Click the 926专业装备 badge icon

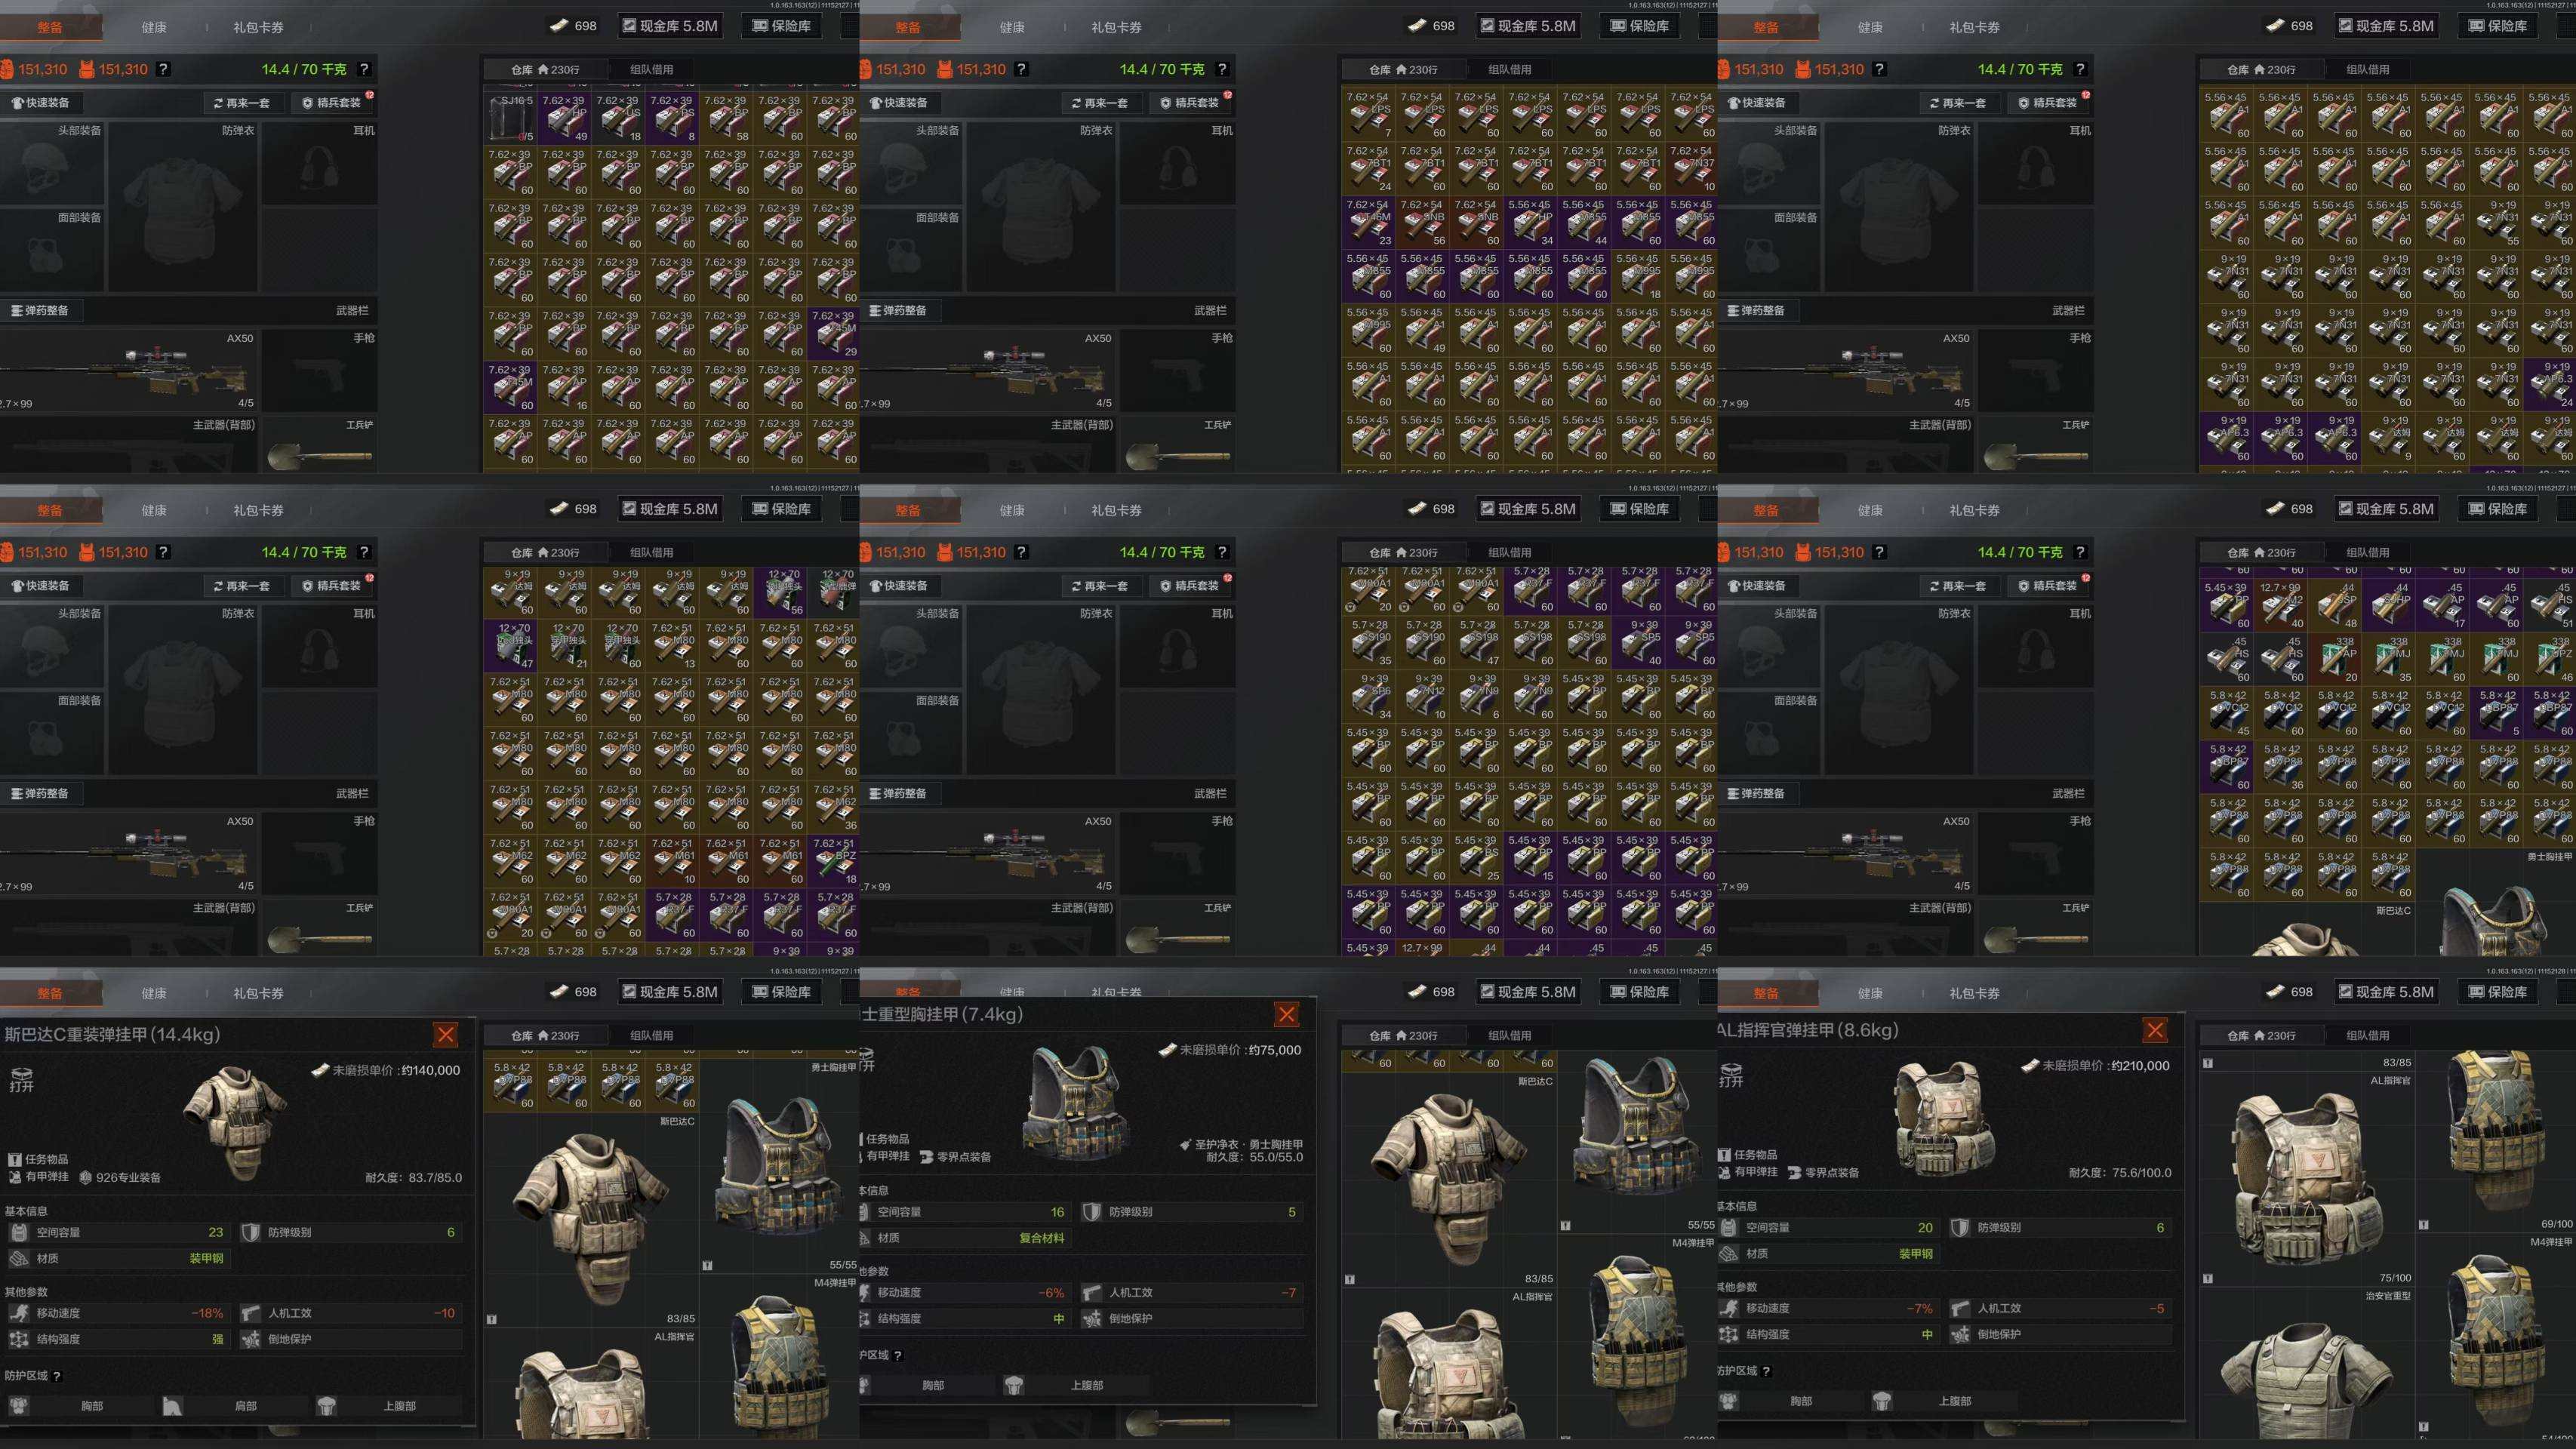click(86, 1177)
